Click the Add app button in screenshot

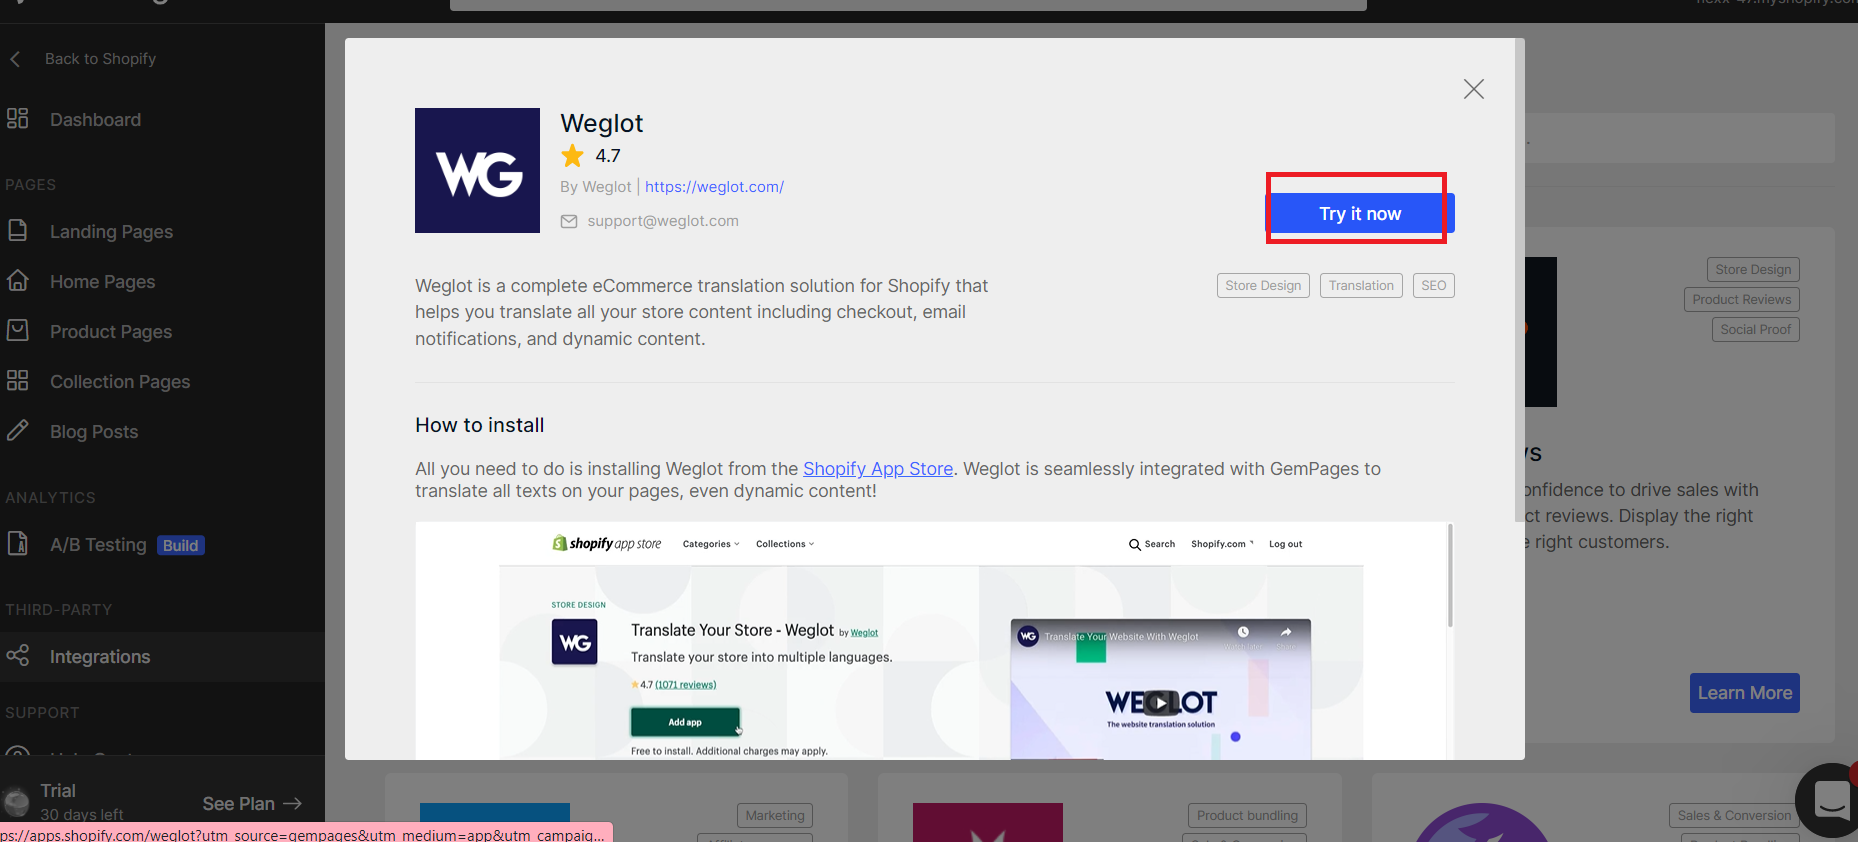(685, 722)
